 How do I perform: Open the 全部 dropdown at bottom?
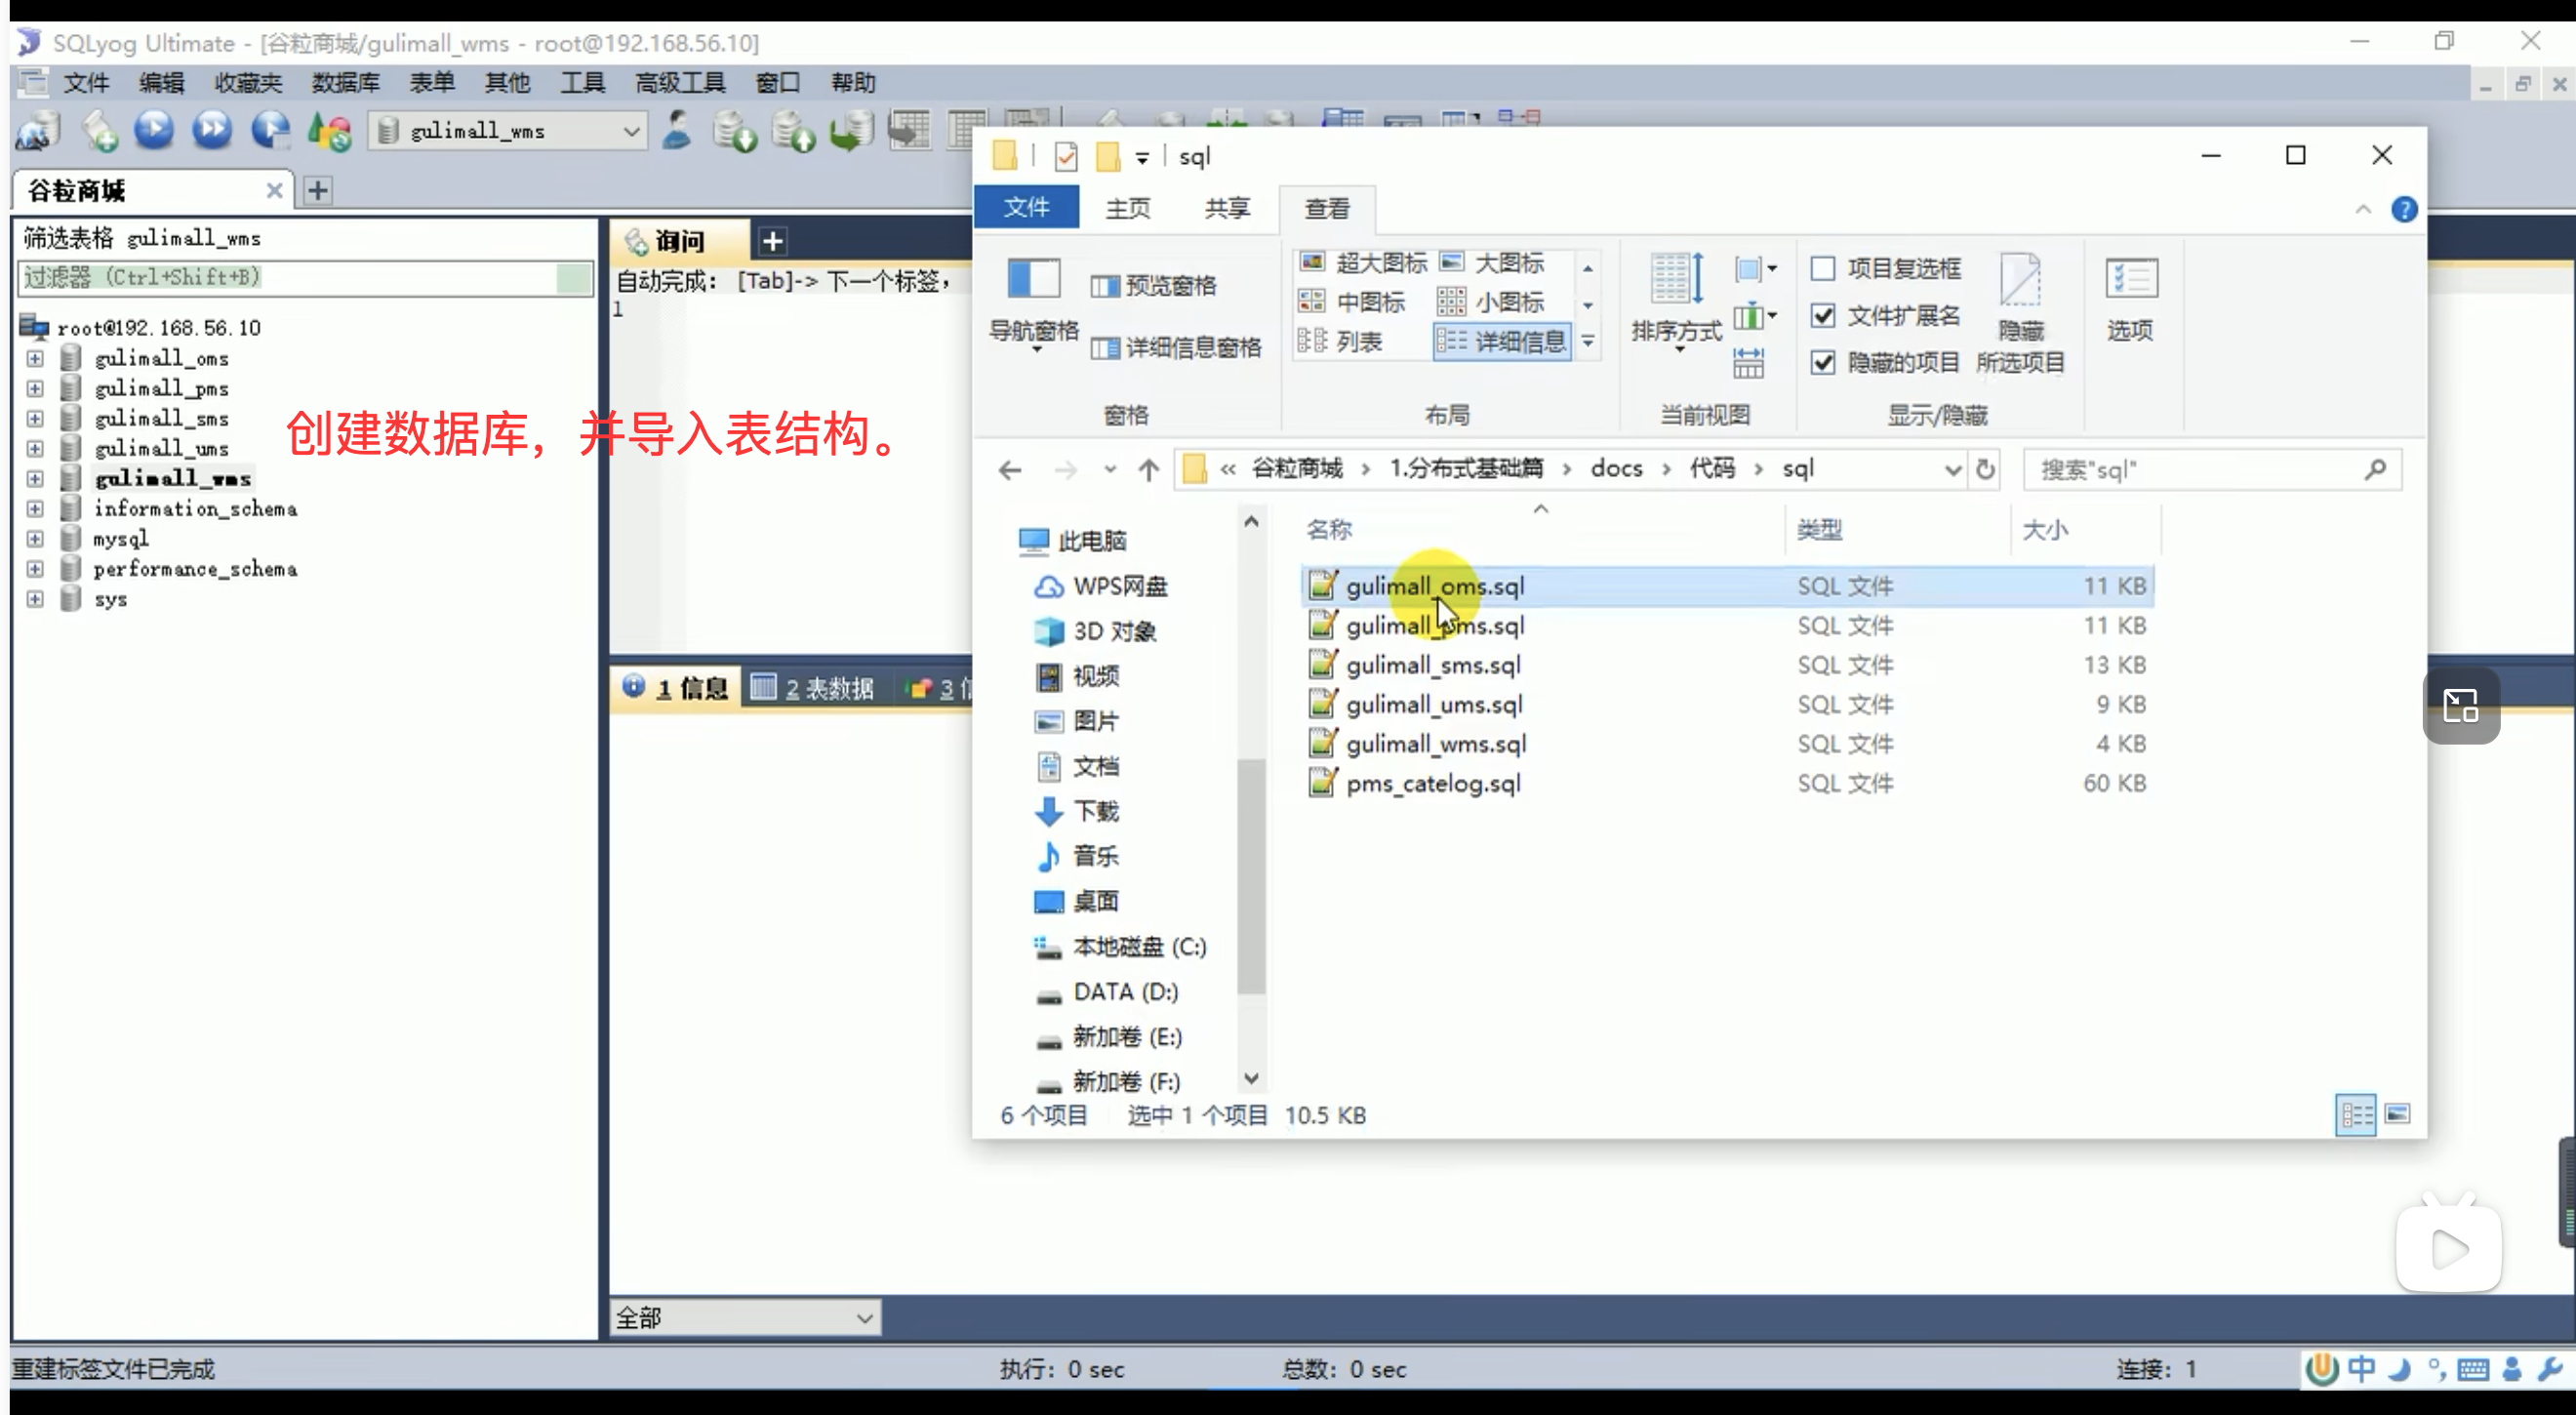pos(865,1318)
